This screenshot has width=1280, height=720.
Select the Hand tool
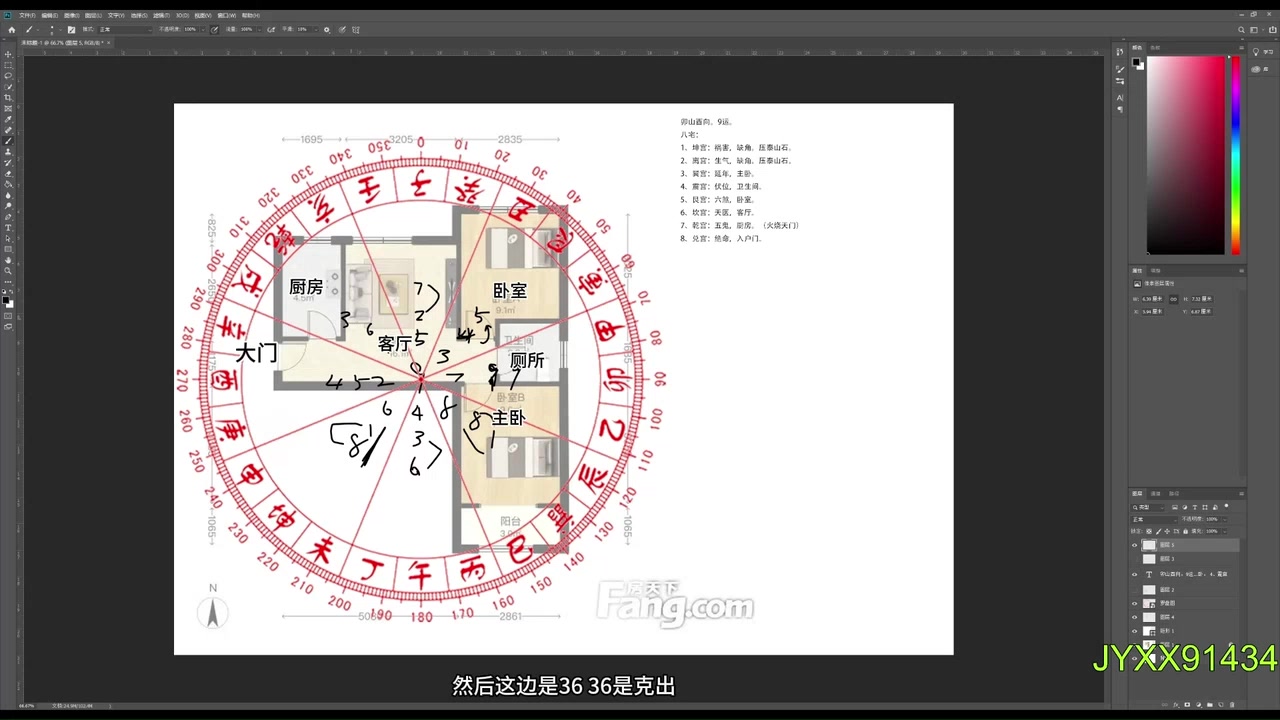(x=8, y=260)
